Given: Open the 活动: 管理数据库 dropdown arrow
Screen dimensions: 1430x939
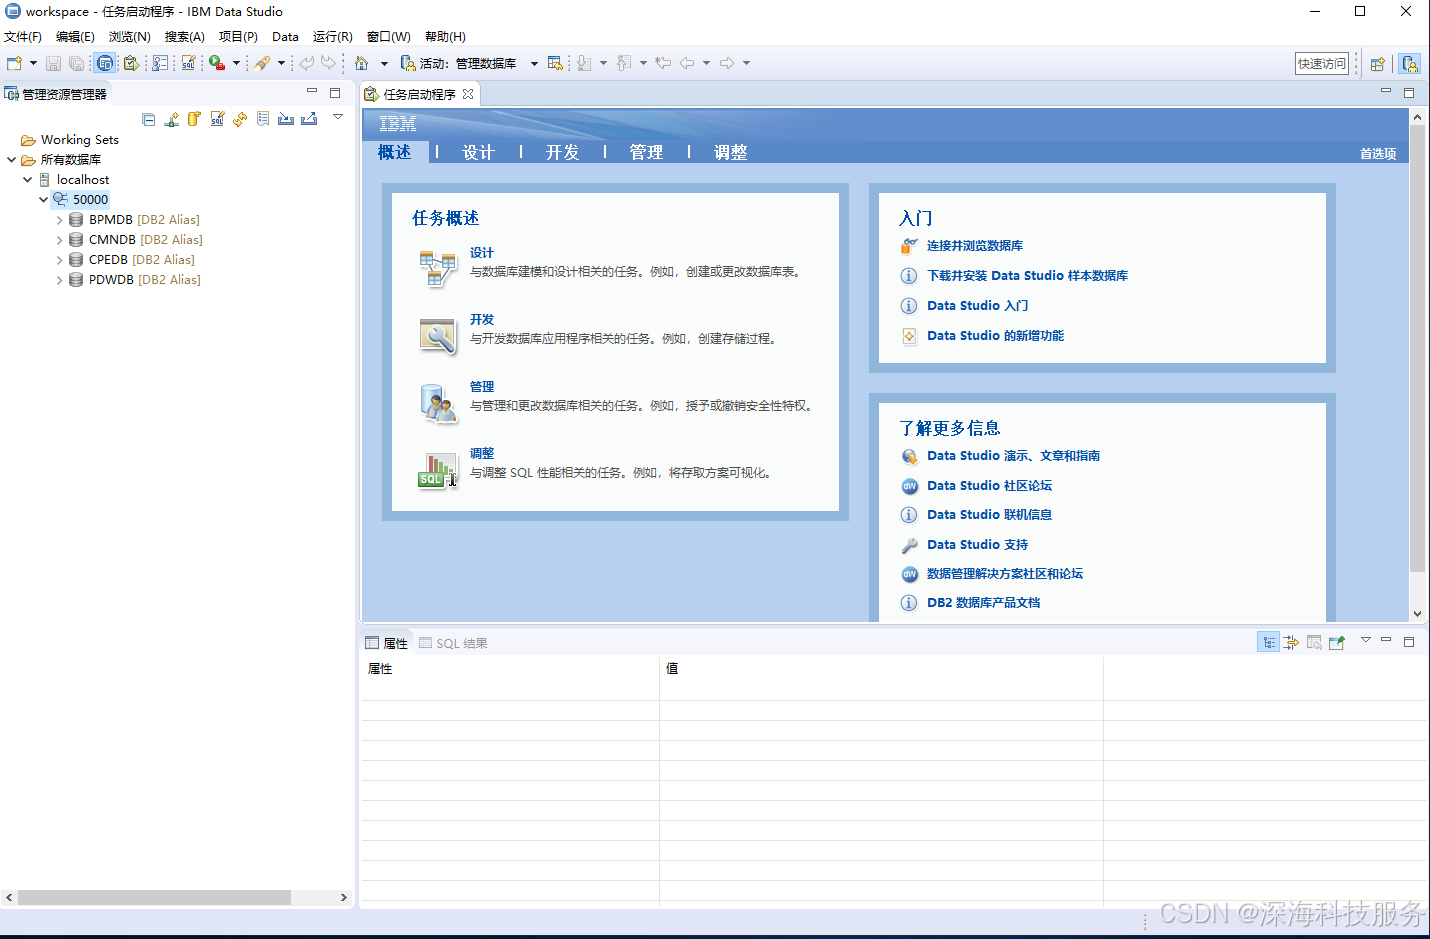Looking at the screenshot, I should click(534, 64).
